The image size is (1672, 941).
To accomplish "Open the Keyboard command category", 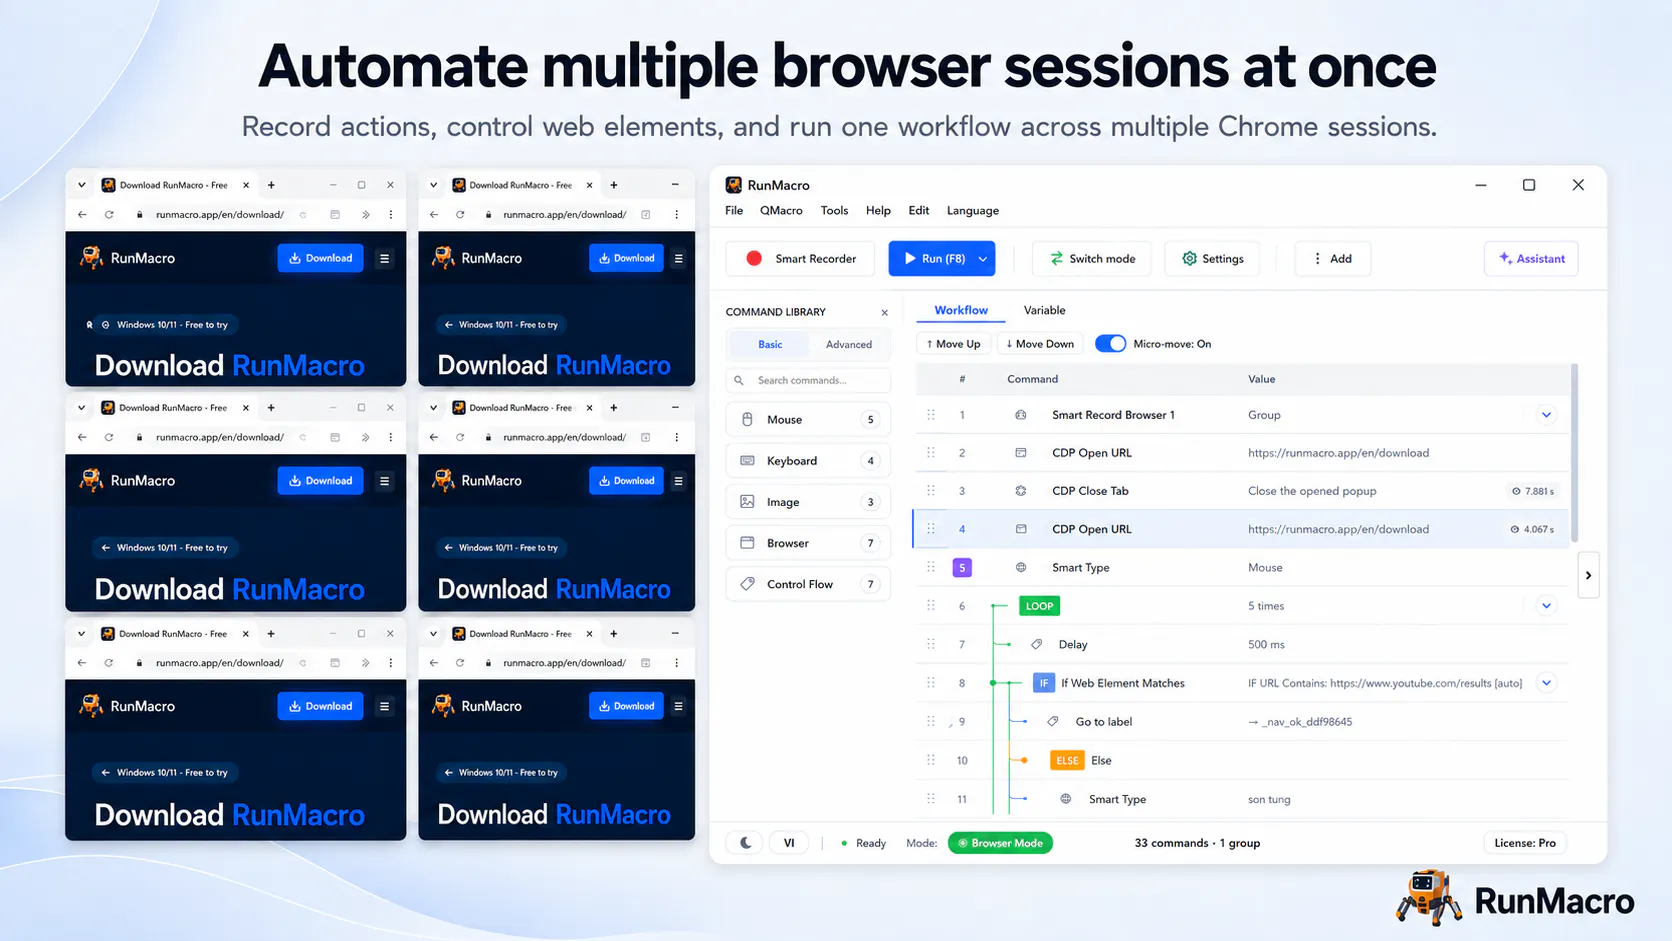I will (x=808, y=461).
